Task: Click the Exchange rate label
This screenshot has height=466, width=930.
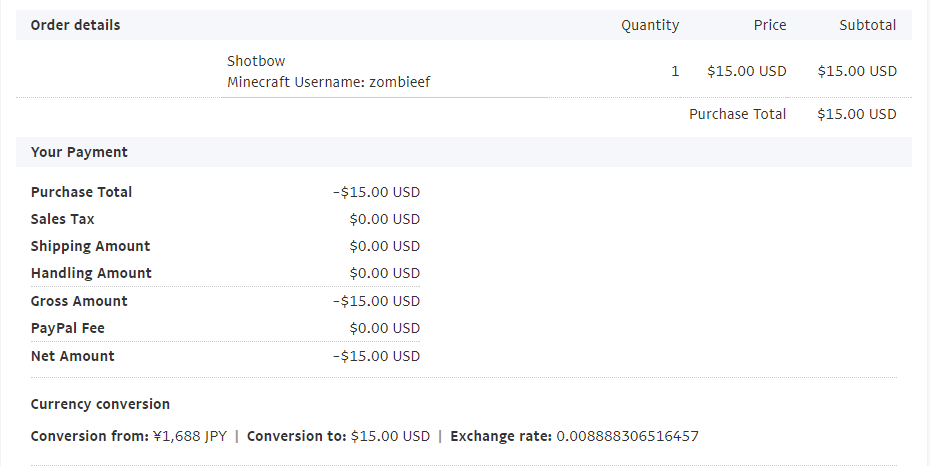Action: pyautogui.click(x=501, y=436)
